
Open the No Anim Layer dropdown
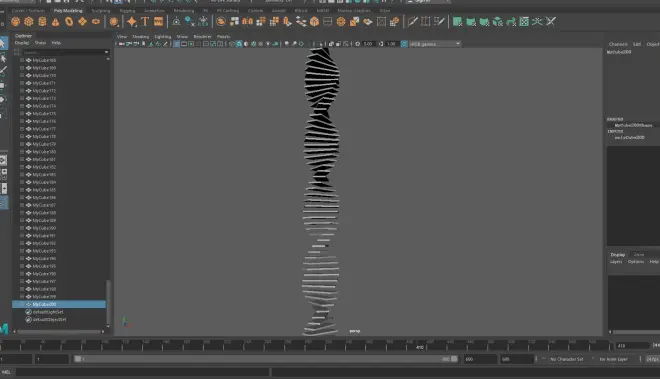[613, 359]
